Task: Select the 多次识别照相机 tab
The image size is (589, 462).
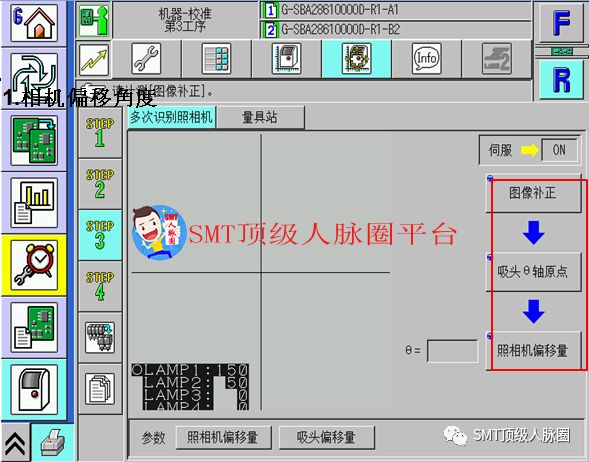Action: [171, 118]
